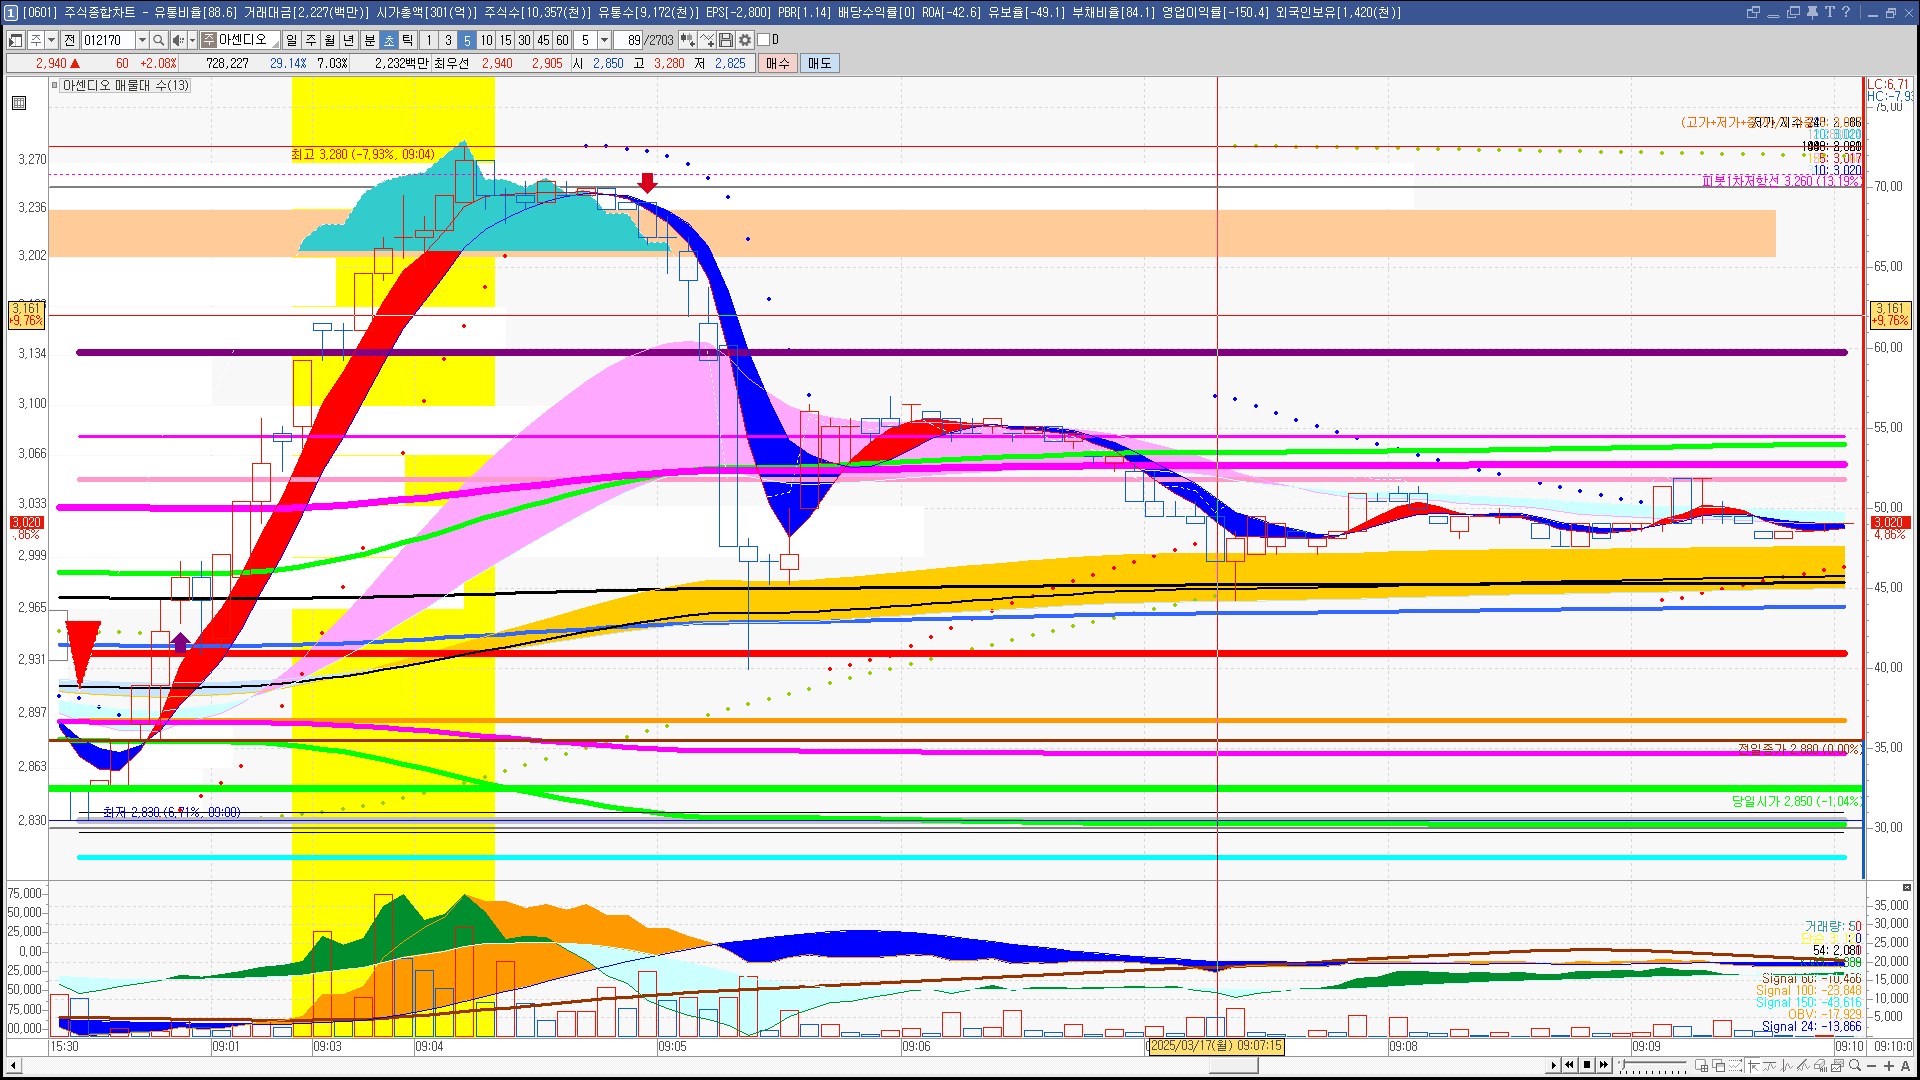
Task: Click the stock search magnifier icon
Action: click(159, 40)
